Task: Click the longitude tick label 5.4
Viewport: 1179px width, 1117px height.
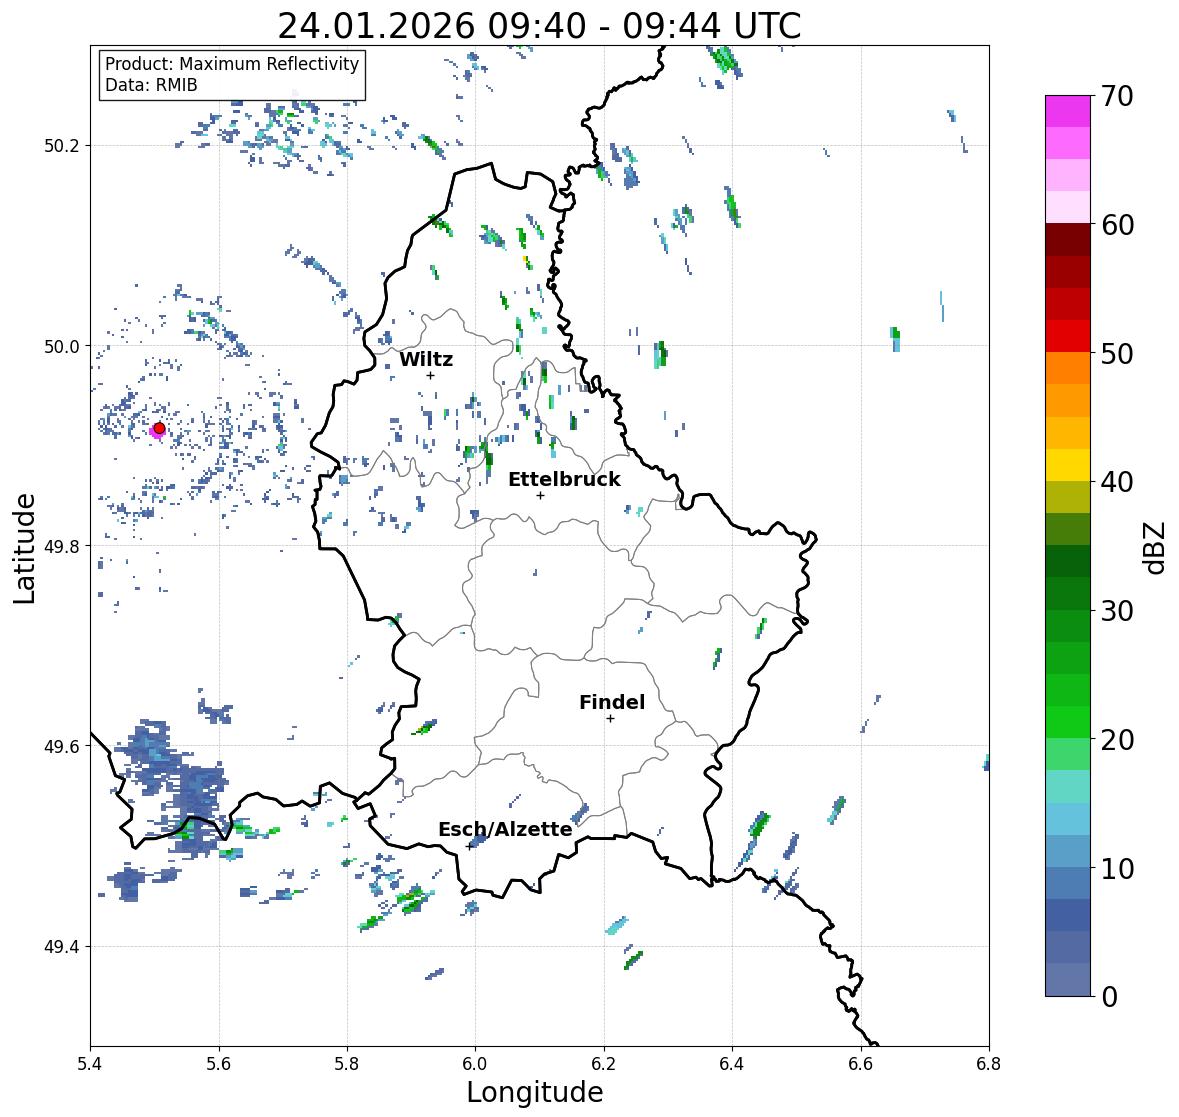Action: 90,1064
